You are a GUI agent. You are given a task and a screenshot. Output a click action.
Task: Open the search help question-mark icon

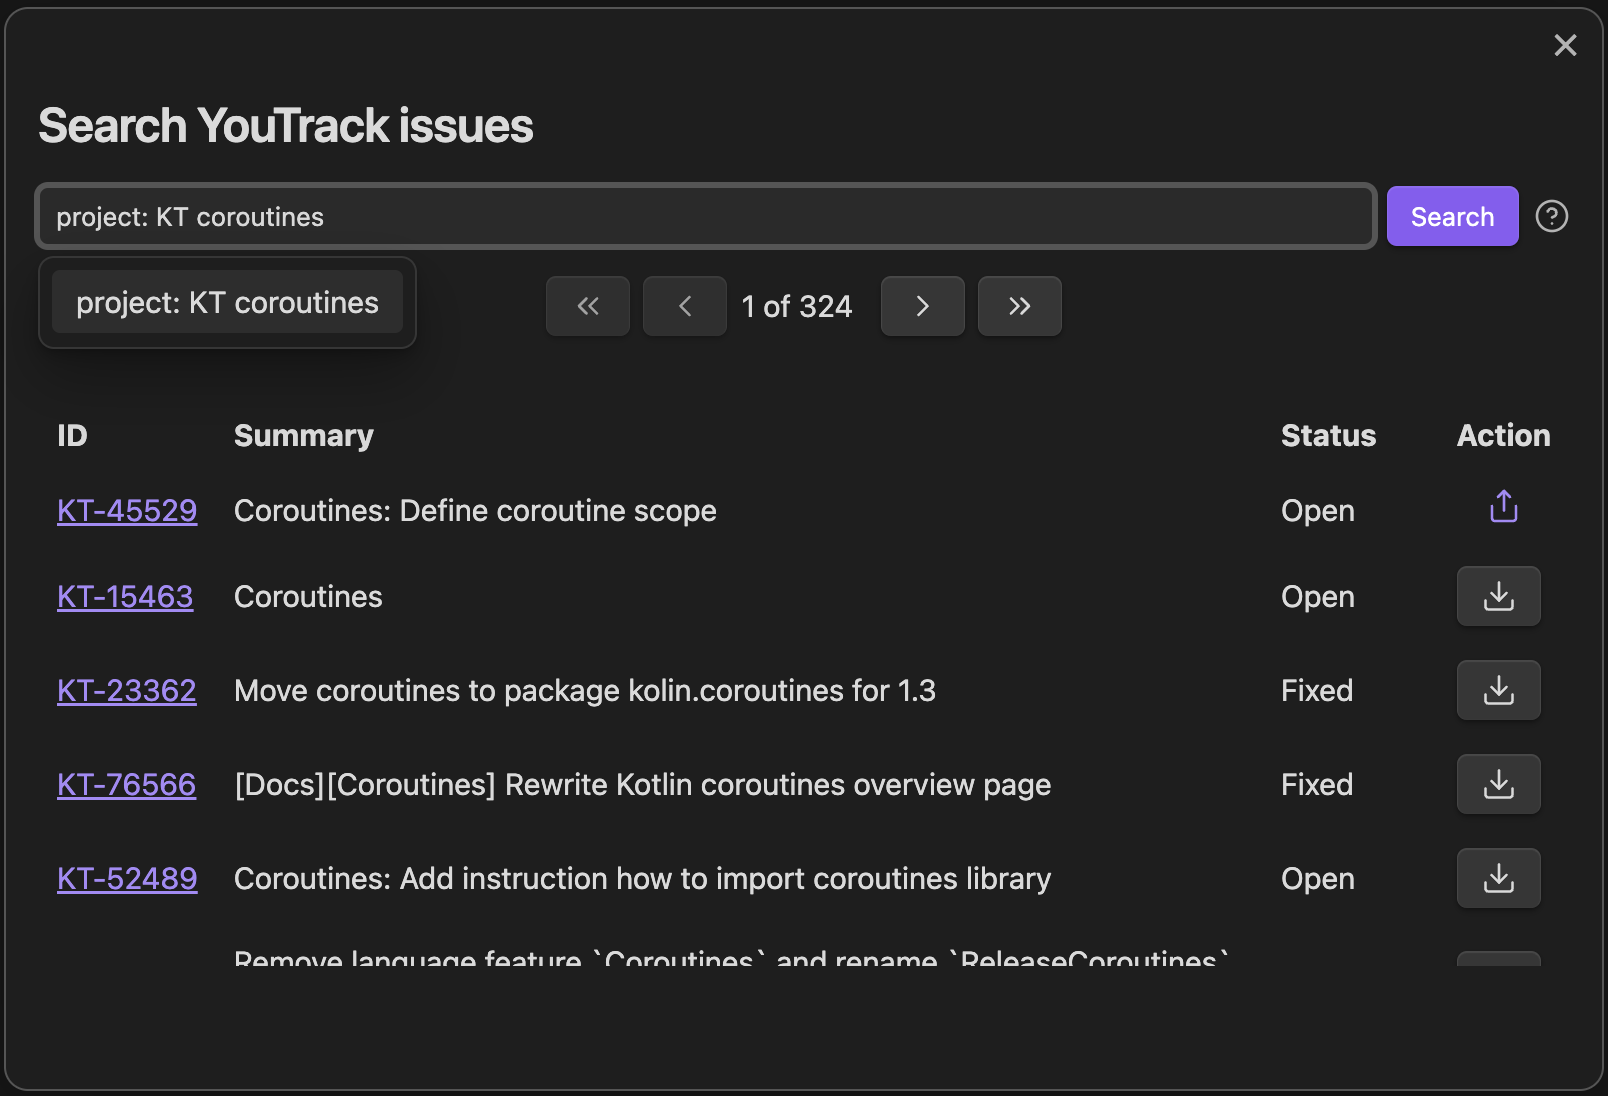coord(1551,216)
